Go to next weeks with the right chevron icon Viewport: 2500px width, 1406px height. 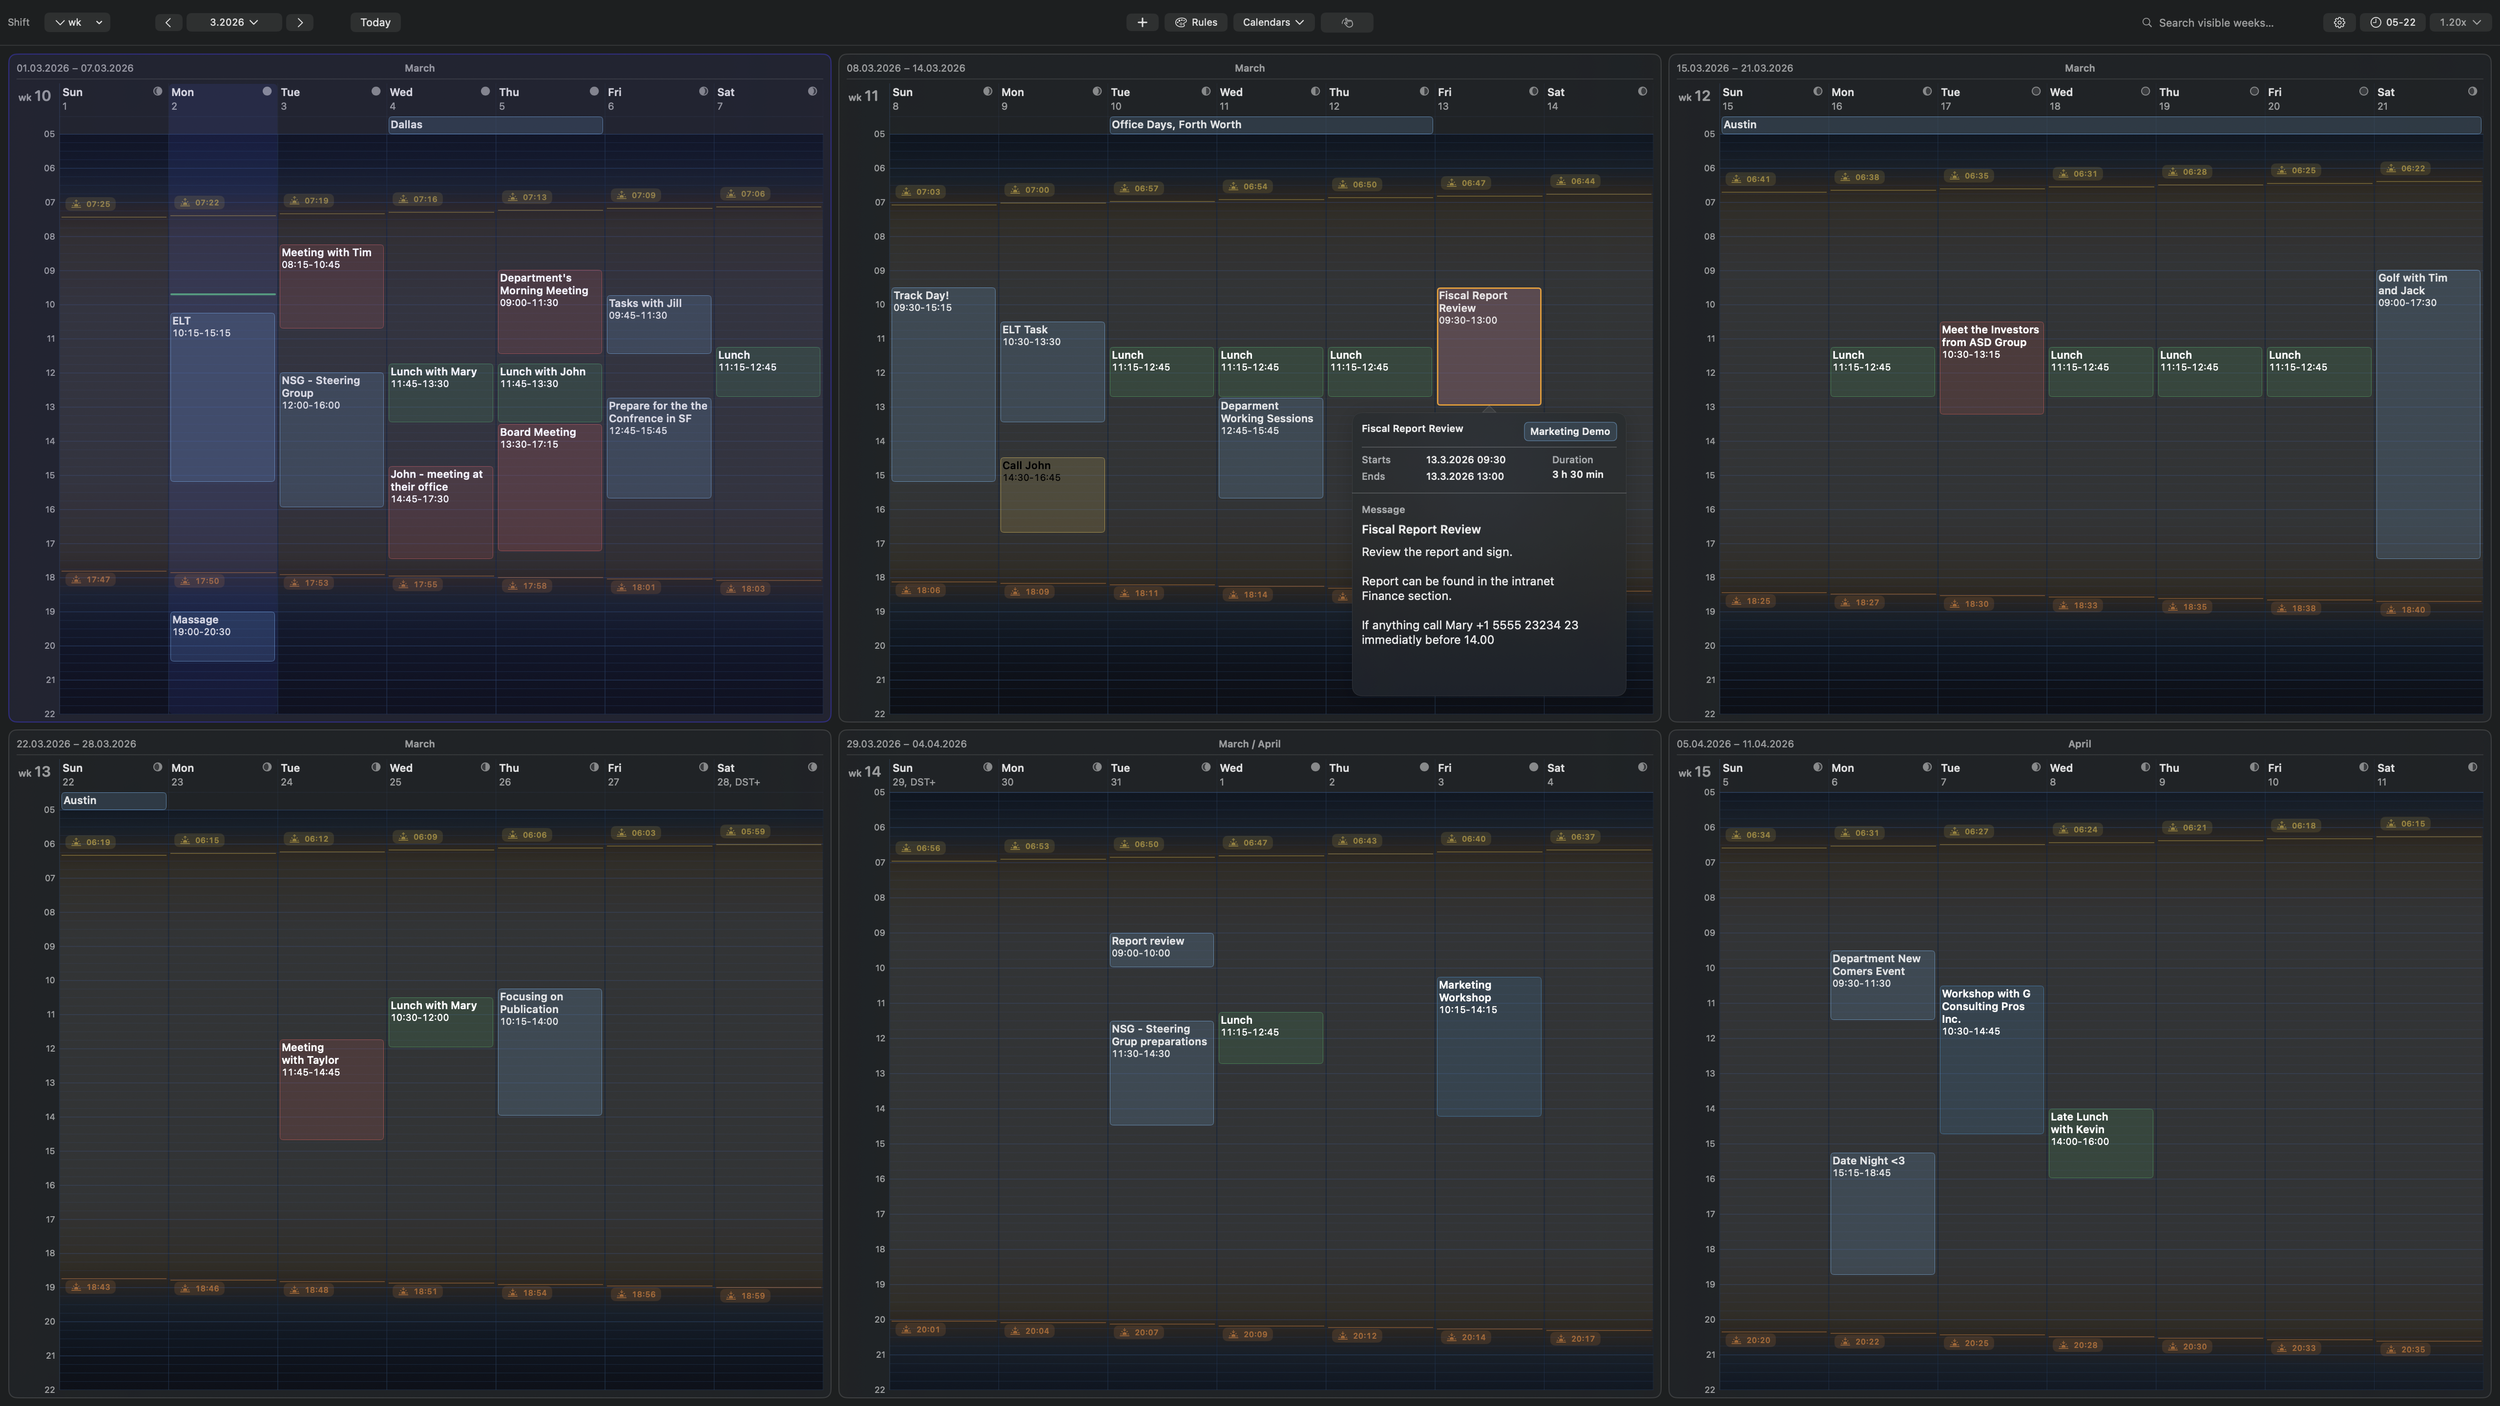point(299,22)
